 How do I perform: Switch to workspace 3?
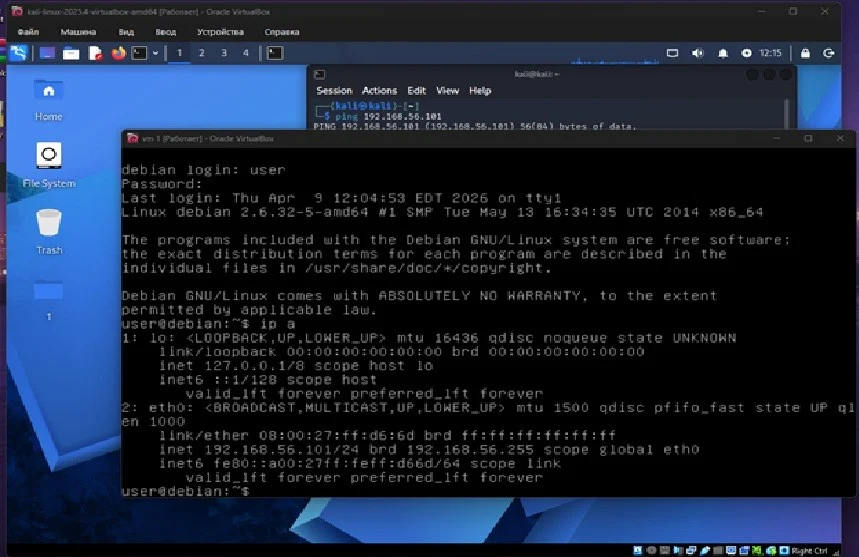224,53
